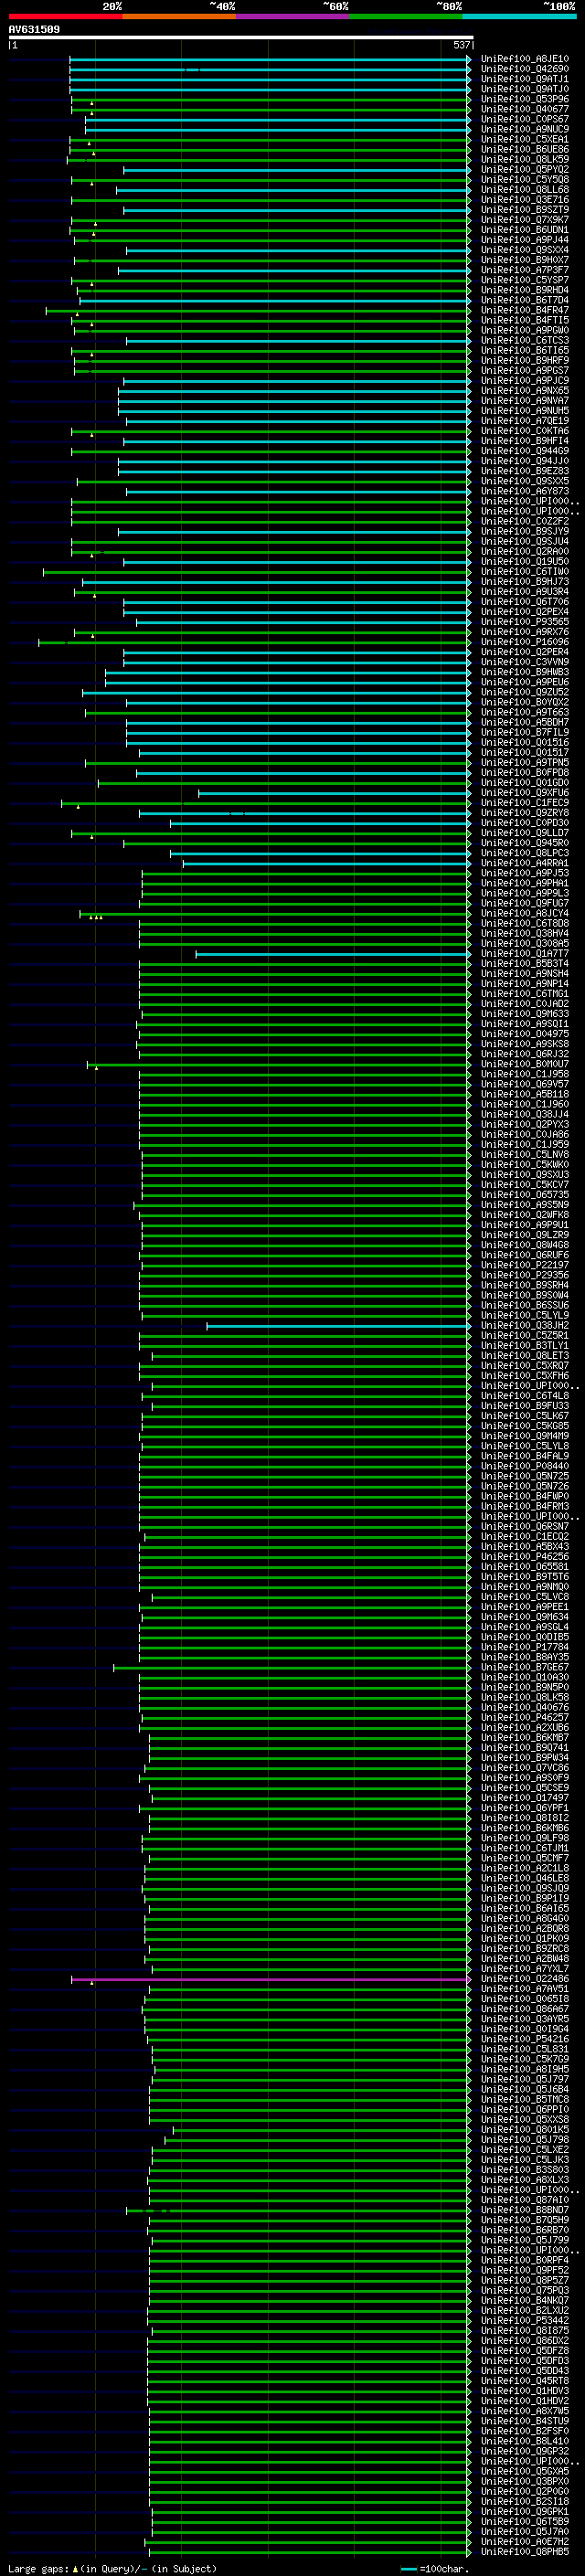The height and width of the screenshot is (2576, 585).
Task: Click the UniRef100_B9EZ83 label
Action: [x=525, y=471]
